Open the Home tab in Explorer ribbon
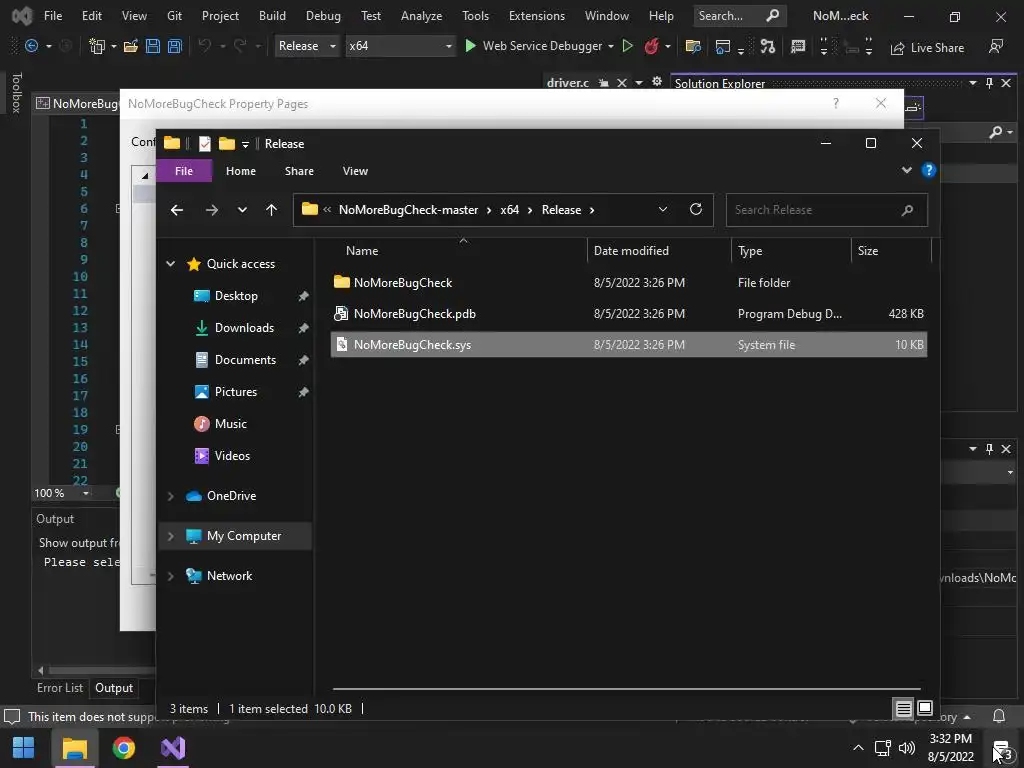This screenshot has width=1024, height=768. [x=241, y=171]
